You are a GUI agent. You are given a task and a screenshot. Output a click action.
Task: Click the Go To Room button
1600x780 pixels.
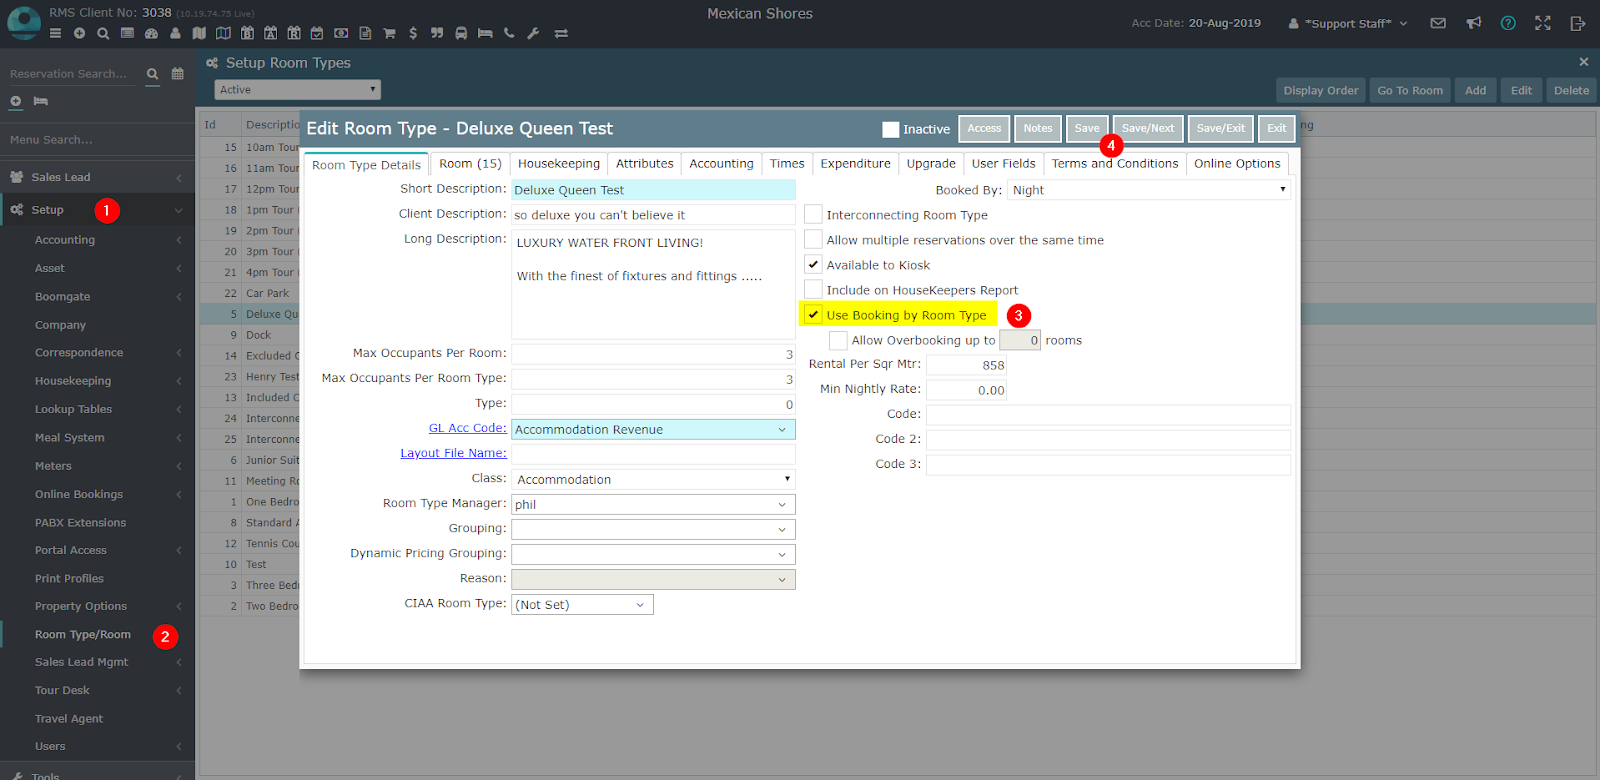(1410, 90)
